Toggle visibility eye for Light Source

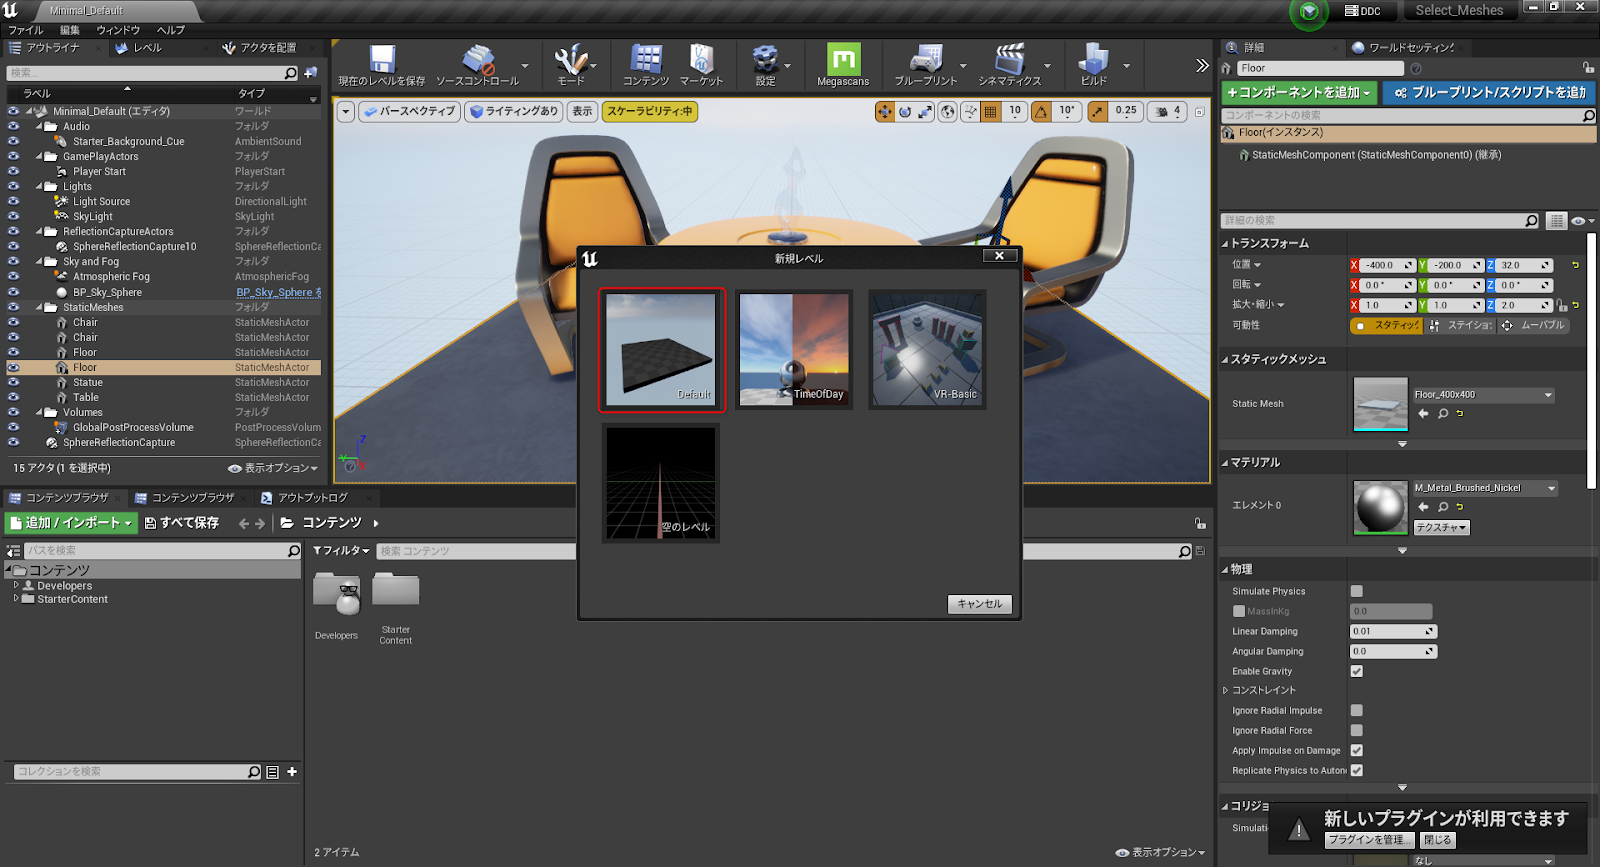[x=13, y=201]
